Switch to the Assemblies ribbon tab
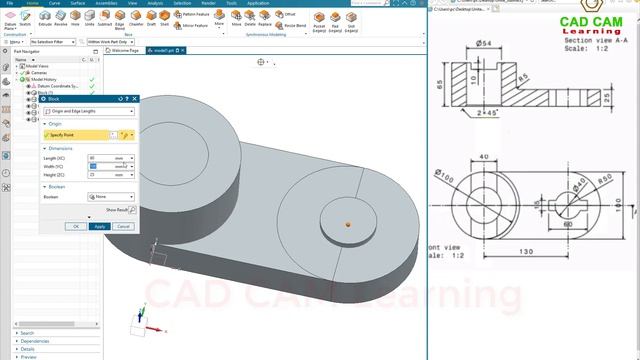Viewport: 640px width, 360px height. click(x=106, y=3)
